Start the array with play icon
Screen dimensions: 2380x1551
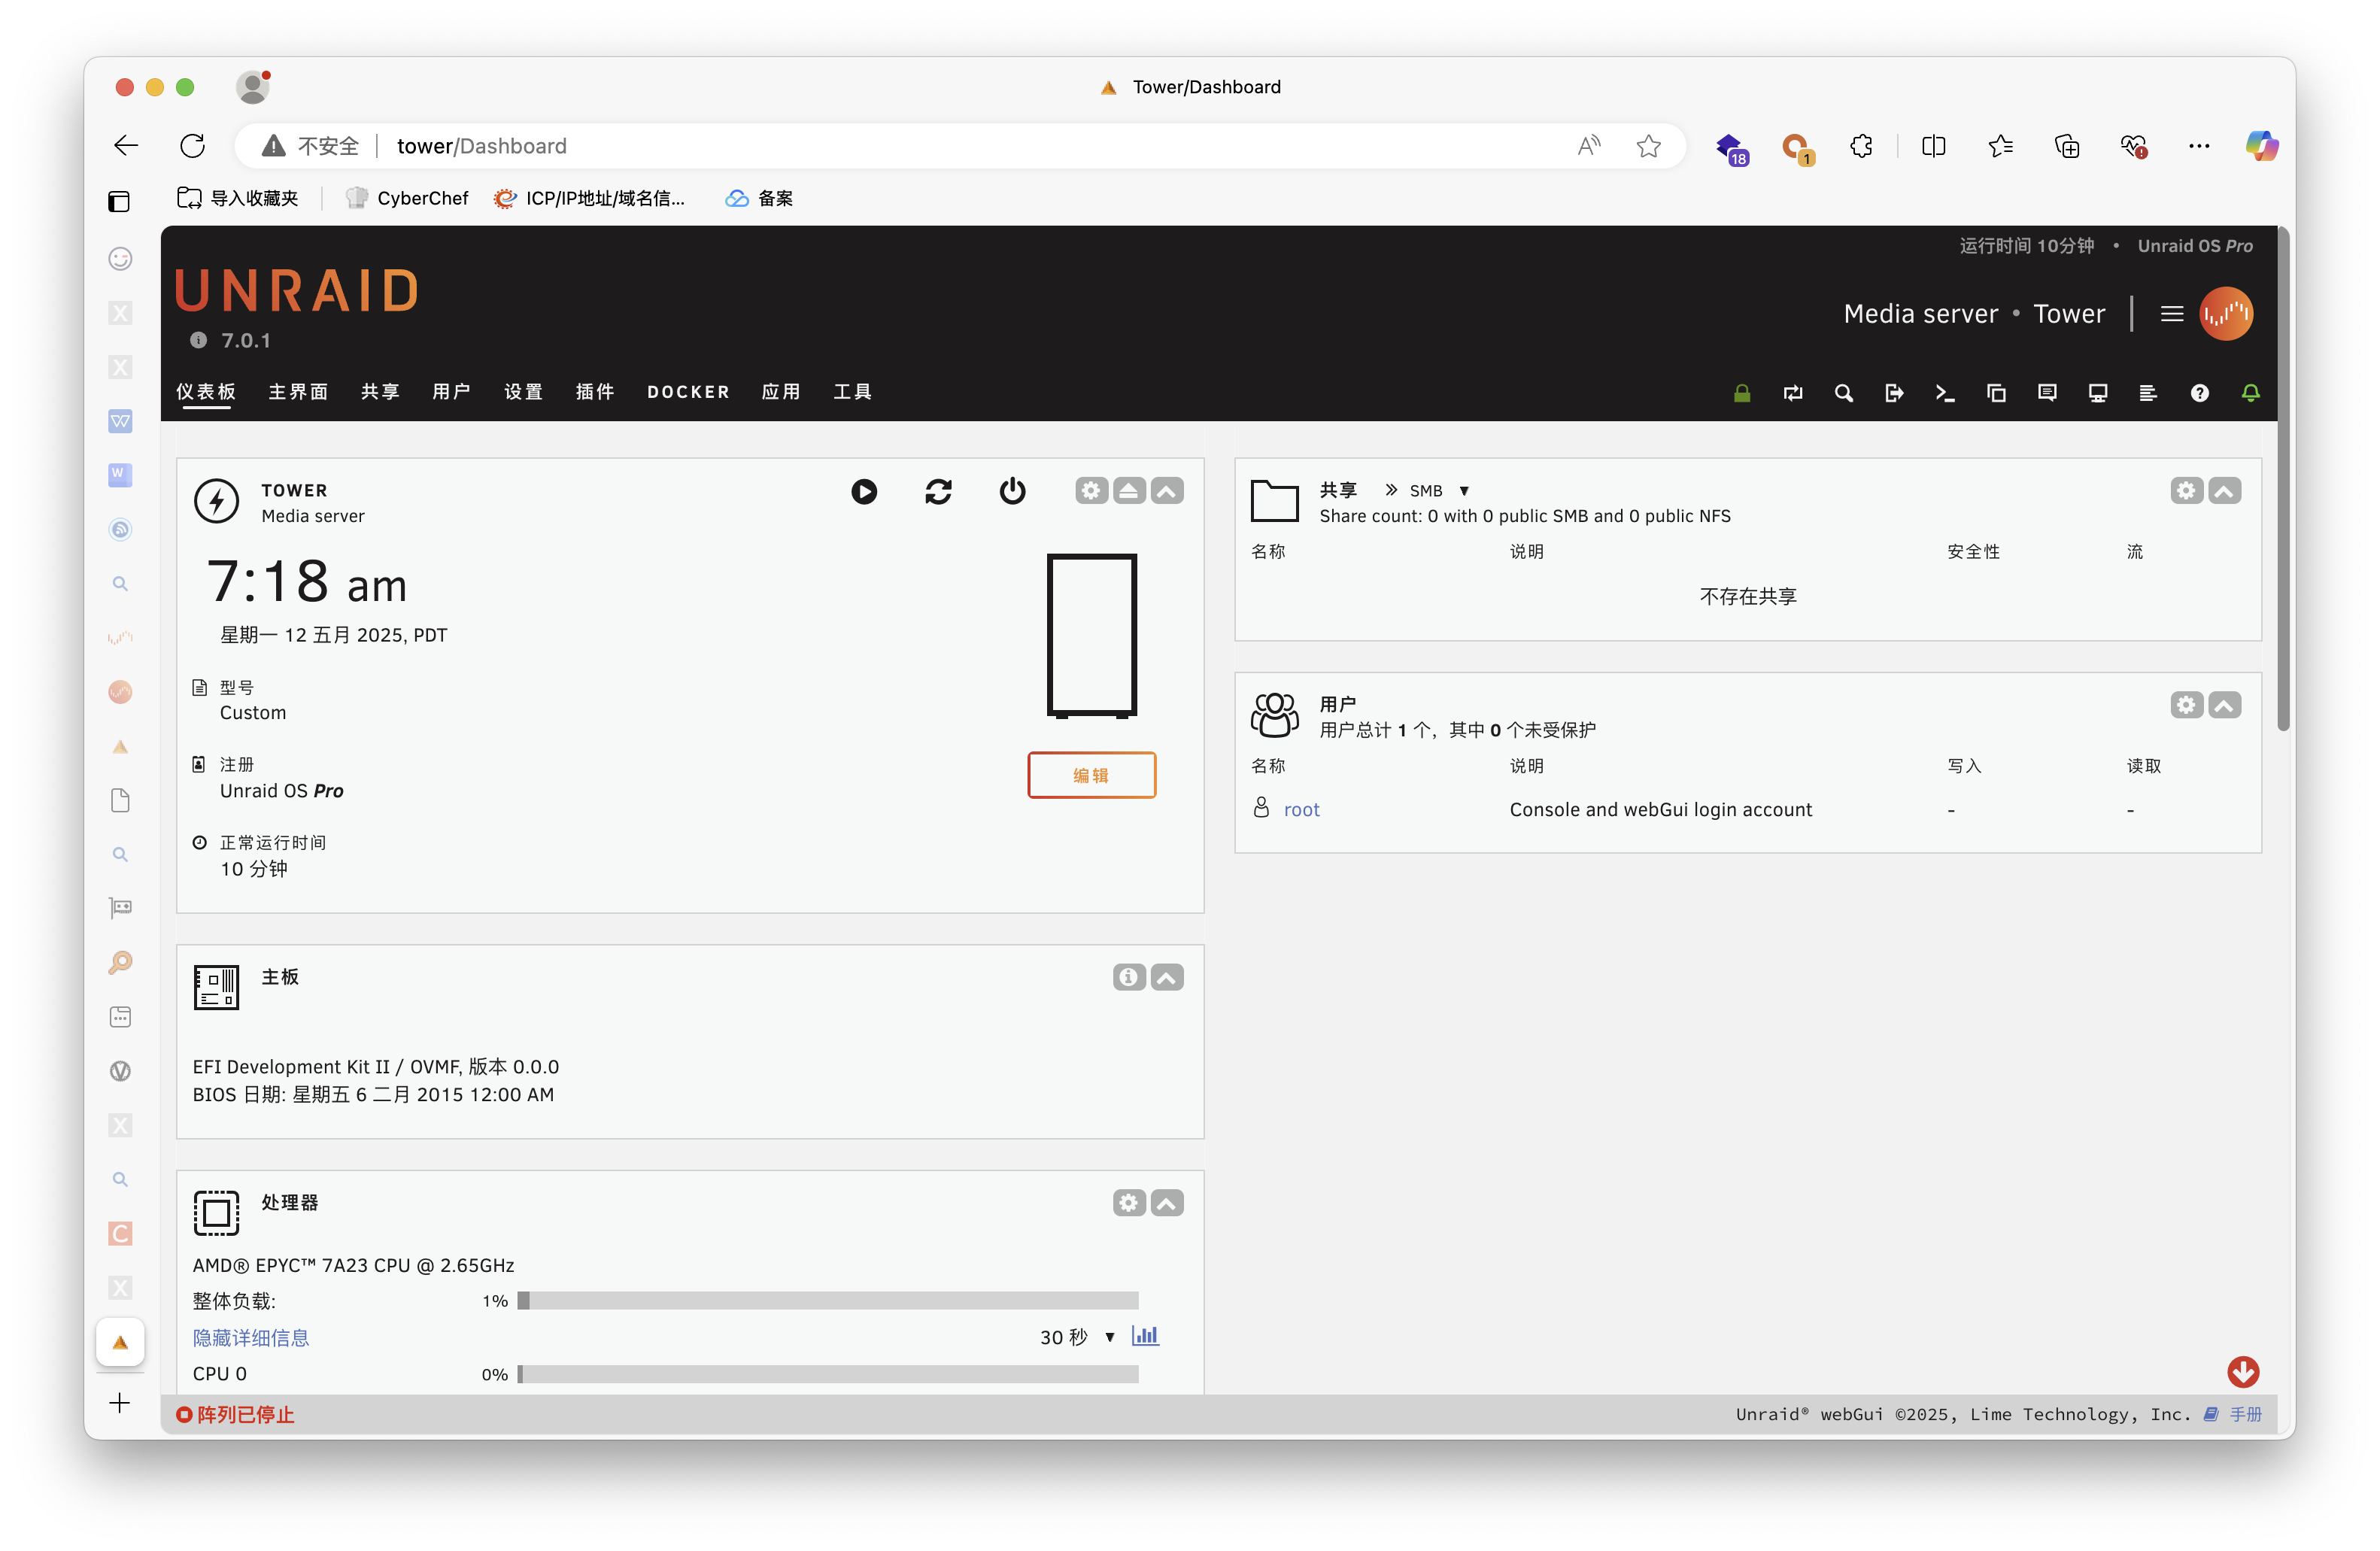[864, 491]
